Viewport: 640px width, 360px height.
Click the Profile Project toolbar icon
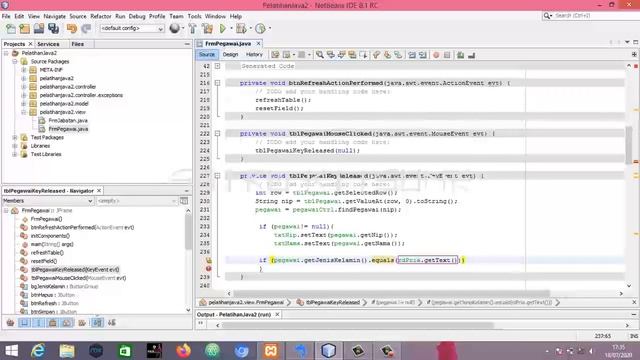260,29
